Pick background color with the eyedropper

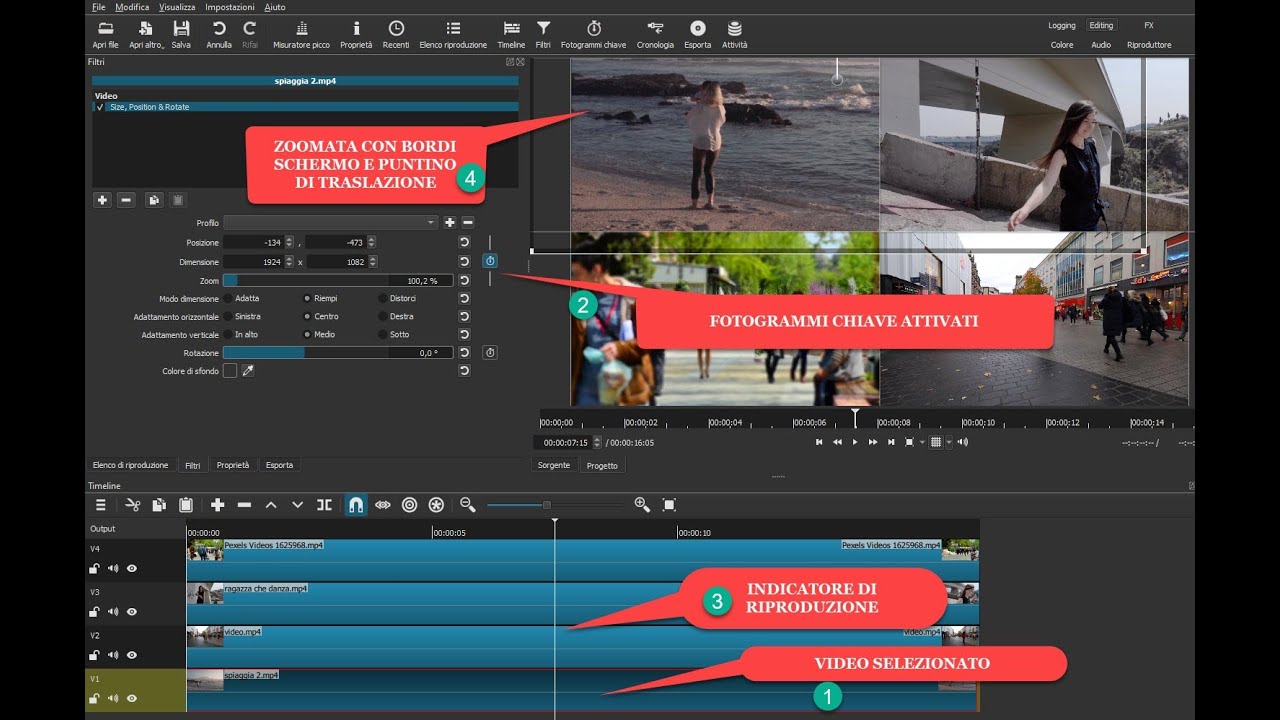click(x=248, y=371)
